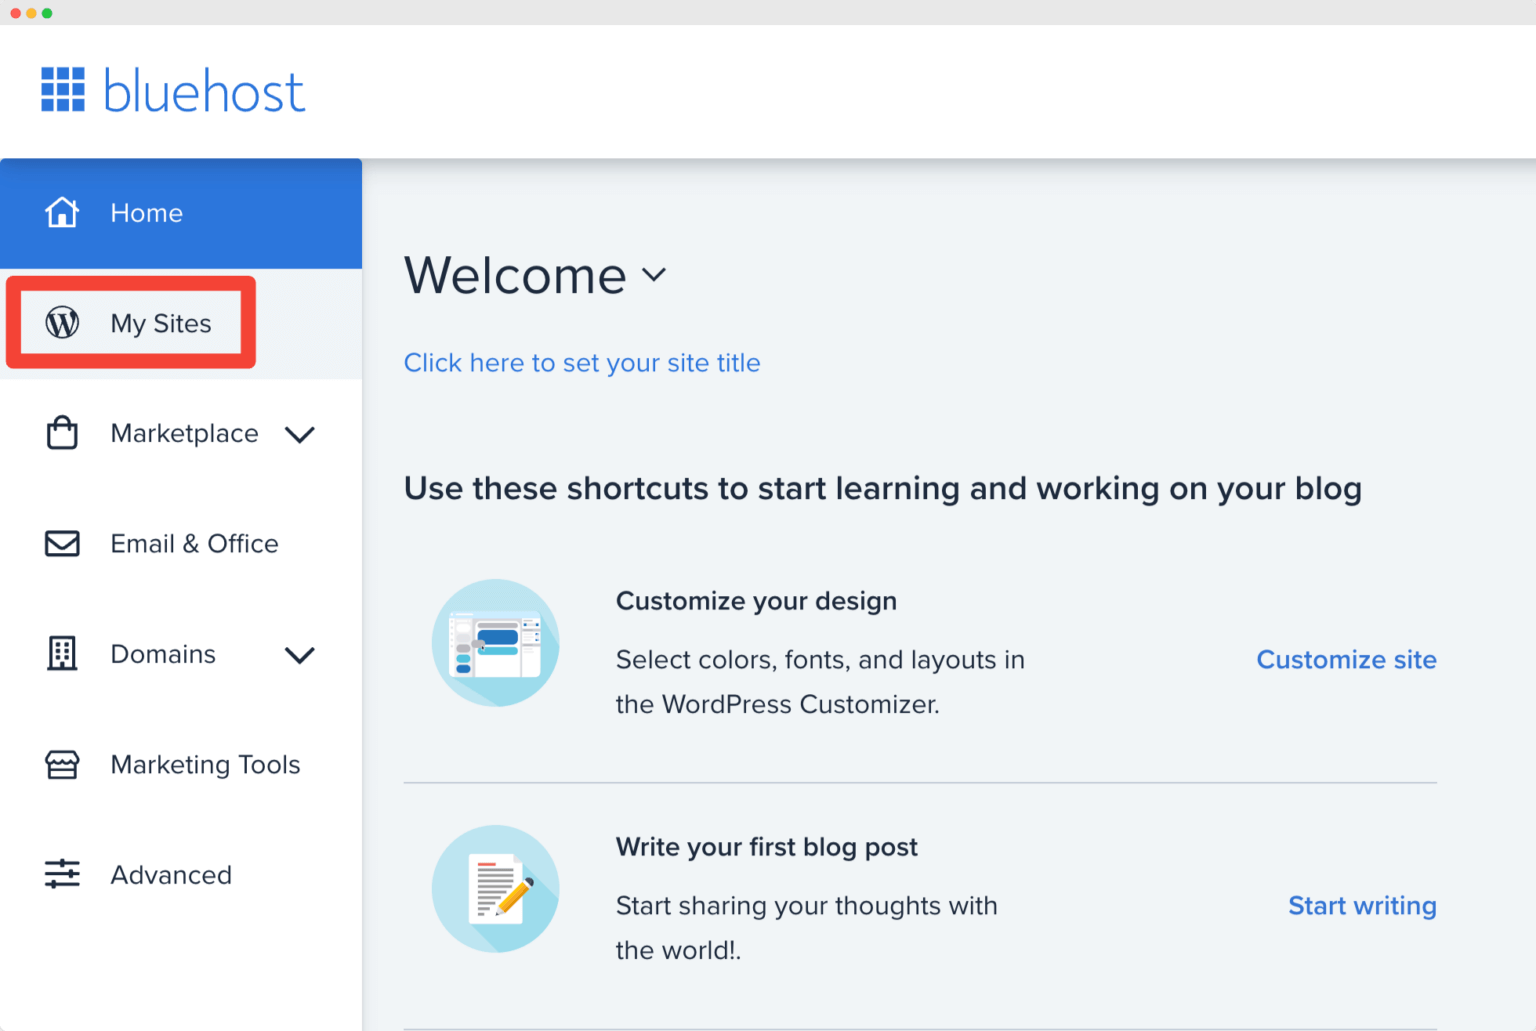Viewport: 1536px width, 1031px height.
Task: Go to Marketing Tools section
Action: pyautogui.click(x=205, y=765)
